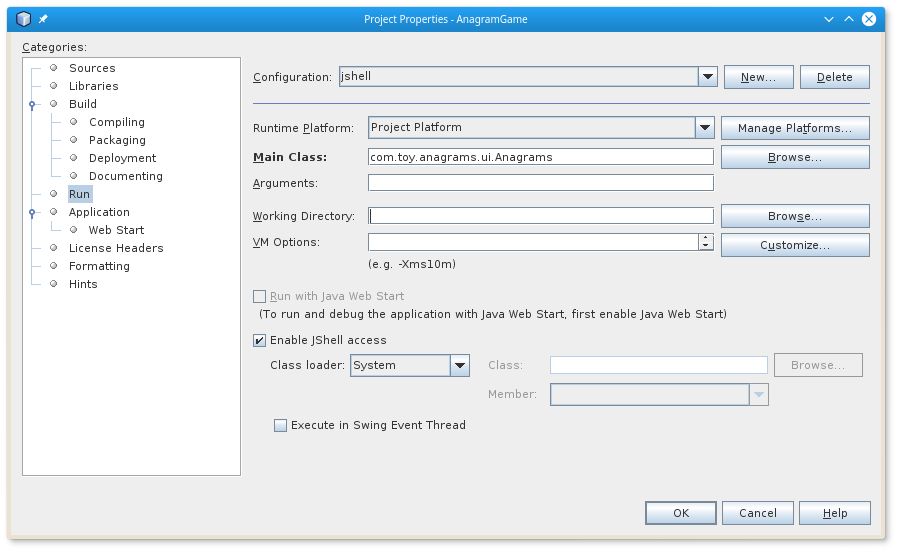Viewport: 898px width, 552px height.
Task: Collapse the Application tree node
Action: click(x=33, y=212)
